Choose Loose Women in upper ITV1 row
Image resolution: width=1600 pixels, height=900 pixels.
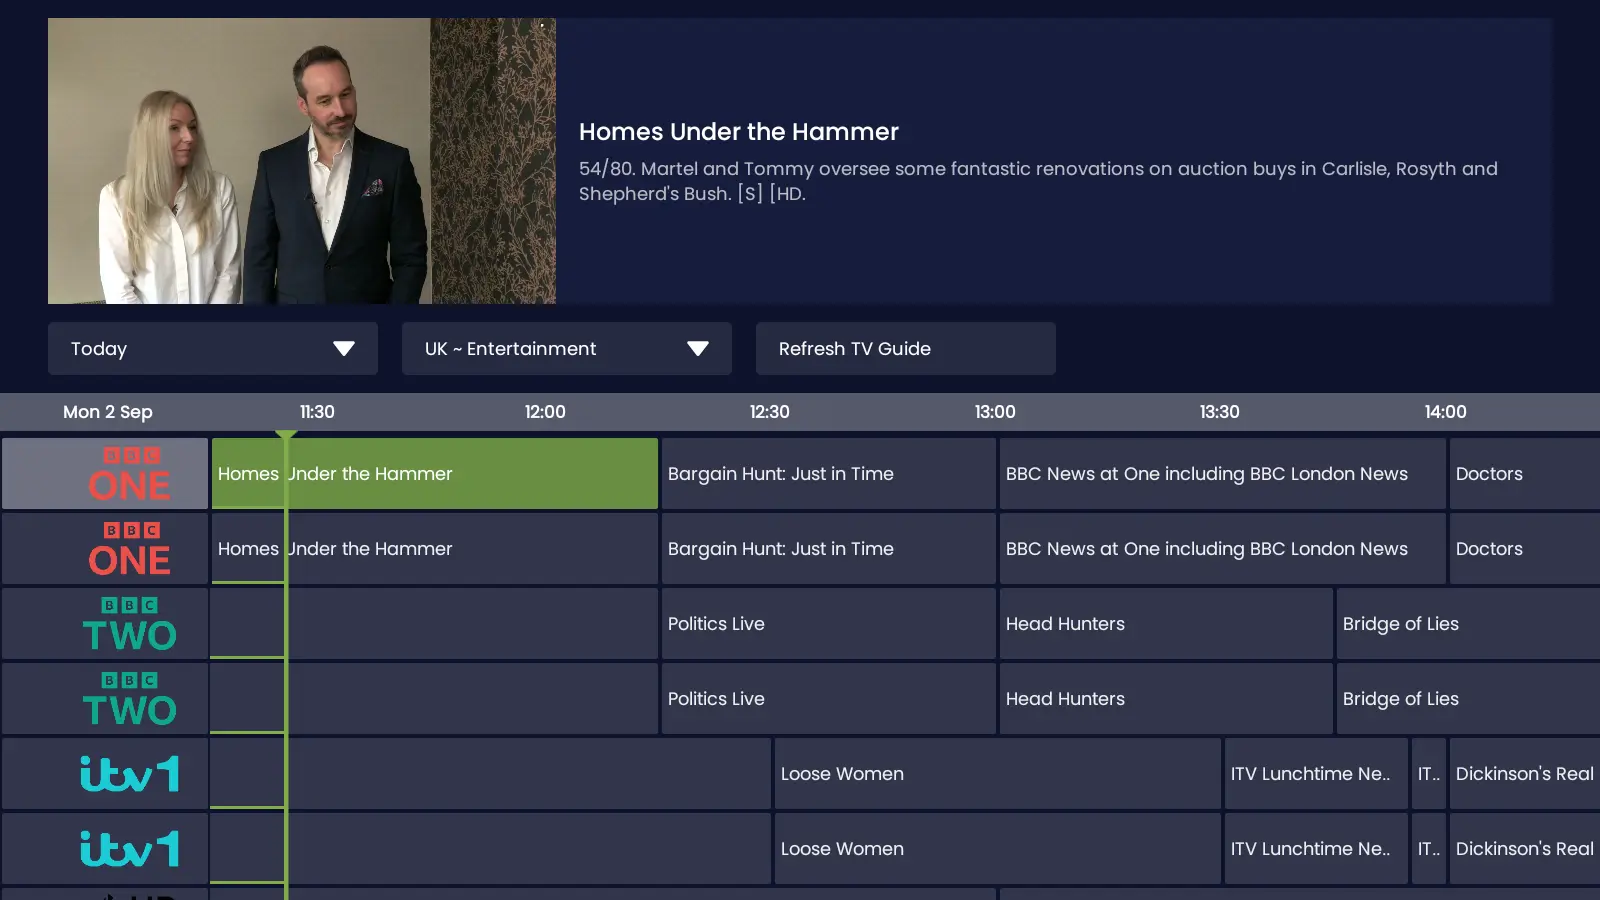point(997,774)
